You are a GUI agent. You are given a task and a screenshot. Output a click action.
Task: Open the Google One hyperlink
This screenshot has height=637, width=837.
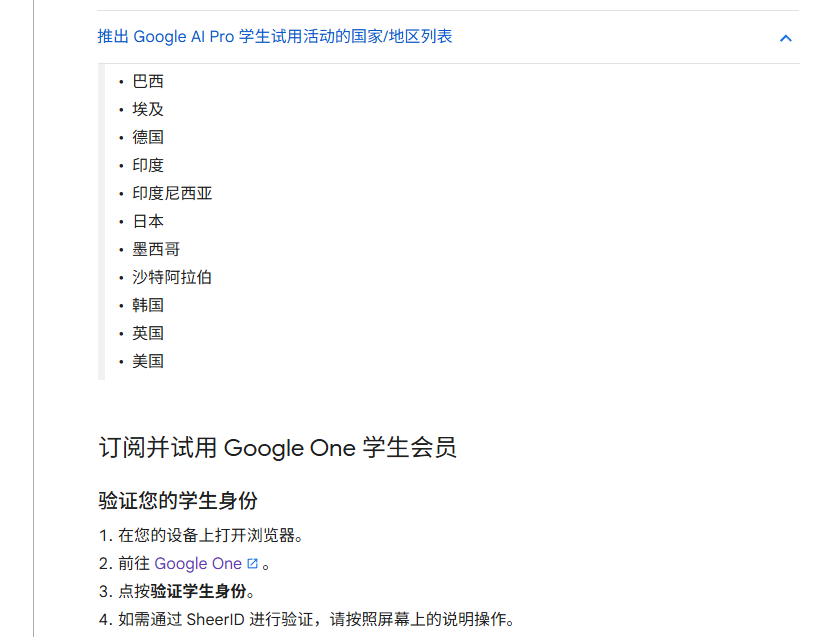click(198, 563)
